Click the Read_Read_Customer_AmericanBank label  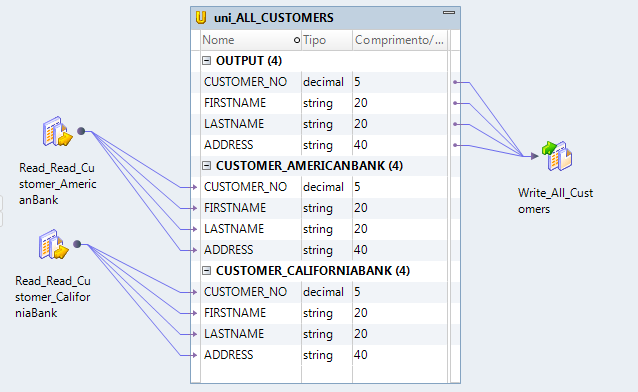coord(58,184)
